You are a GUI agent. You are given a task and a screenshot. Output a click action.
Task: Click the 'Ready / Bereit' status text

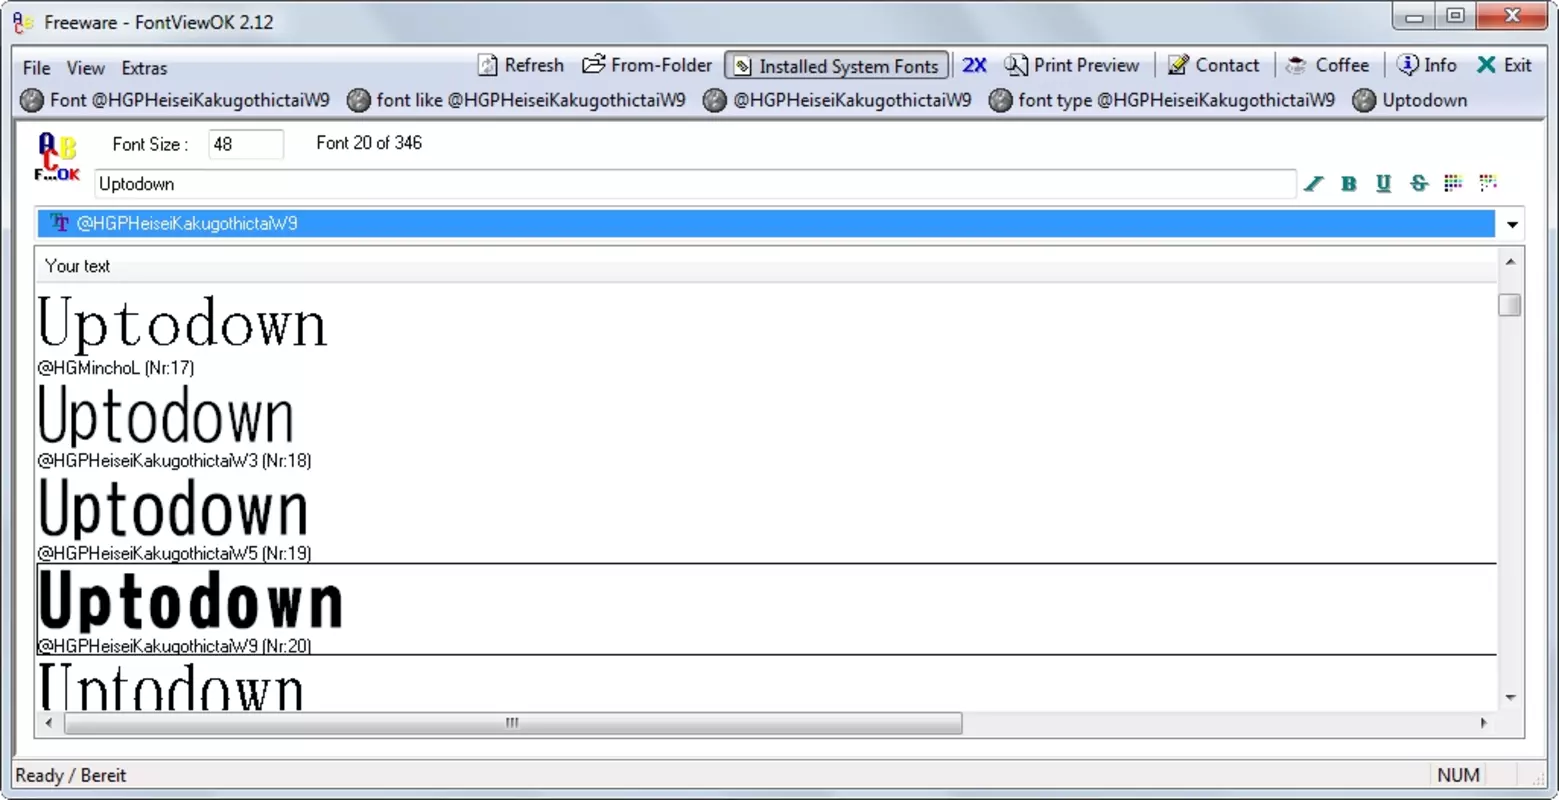71,775
